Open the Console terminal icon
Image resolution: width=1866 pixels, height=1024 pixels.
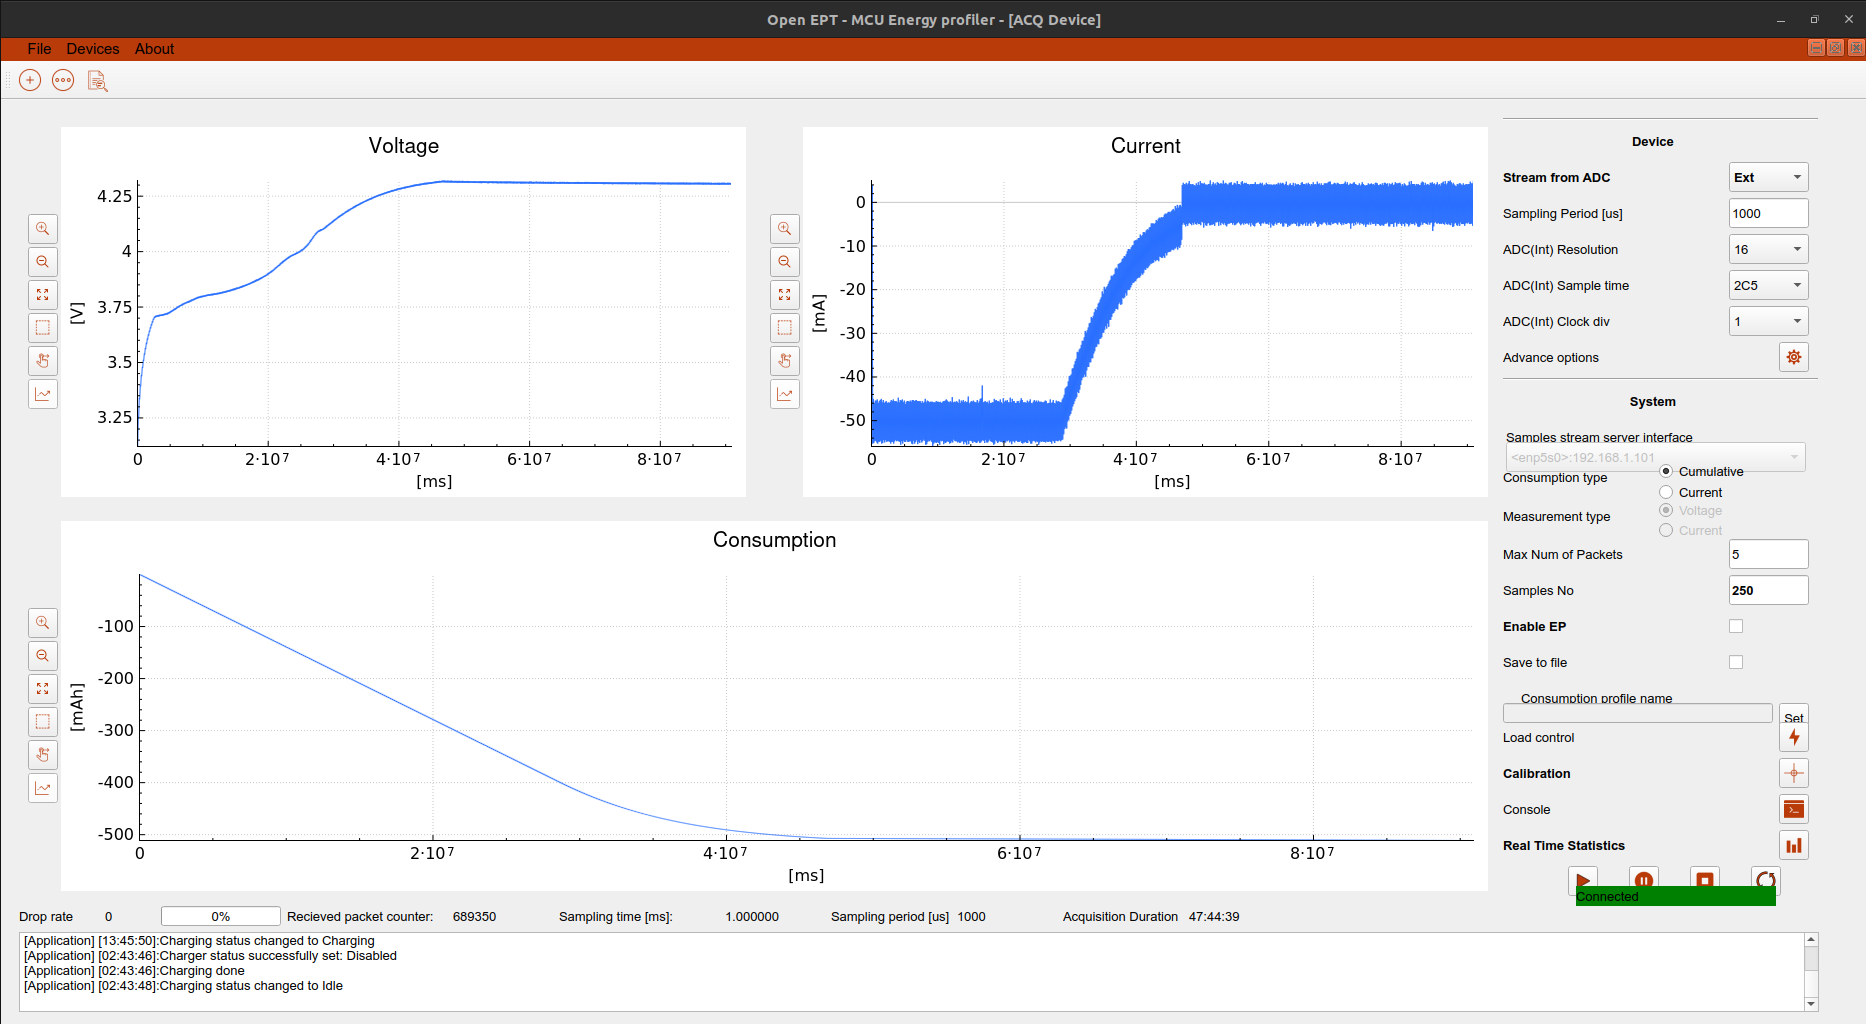tap(1793, 809)
